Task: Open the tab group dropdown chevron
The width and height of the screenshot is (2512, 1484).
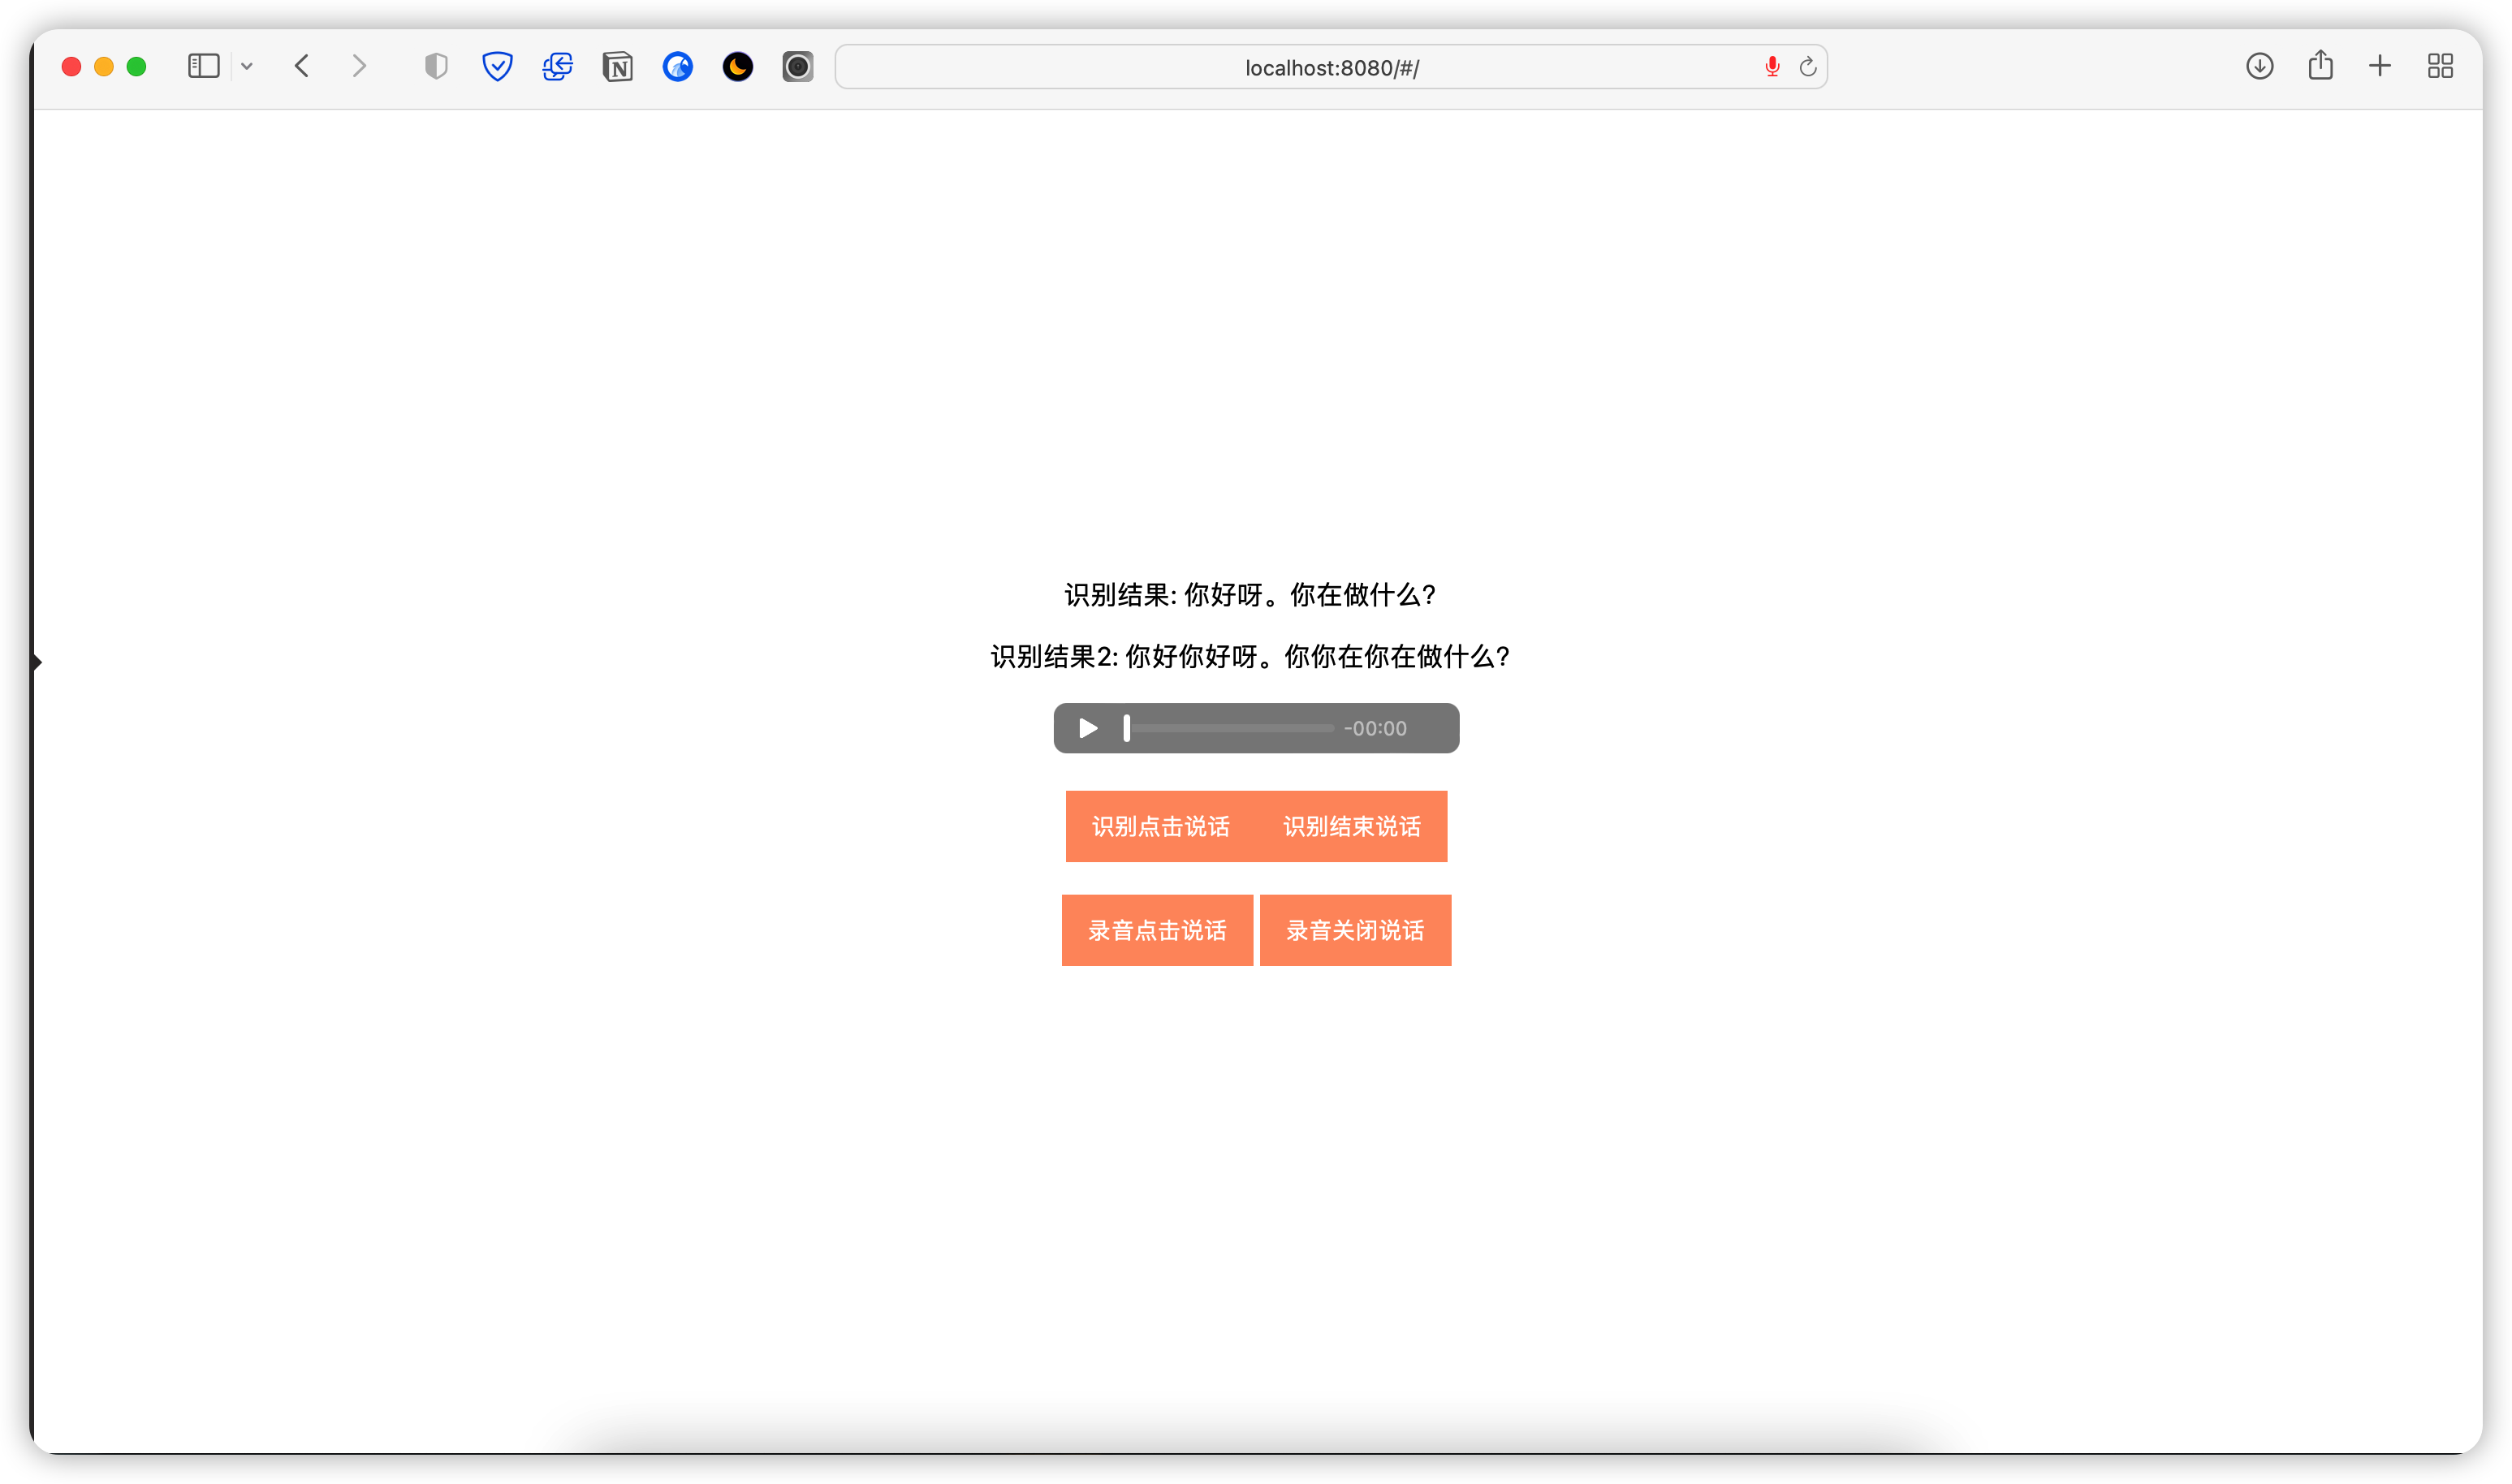Action: coord(247,67)
